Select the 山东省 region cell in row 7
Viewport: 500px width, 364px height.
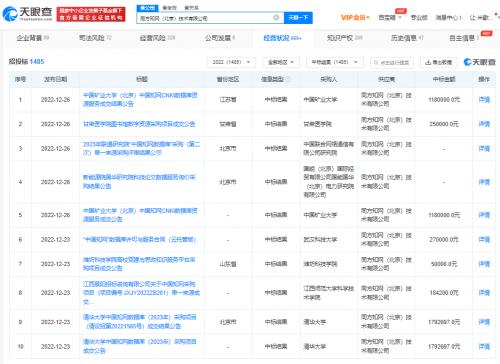[228, 264]
